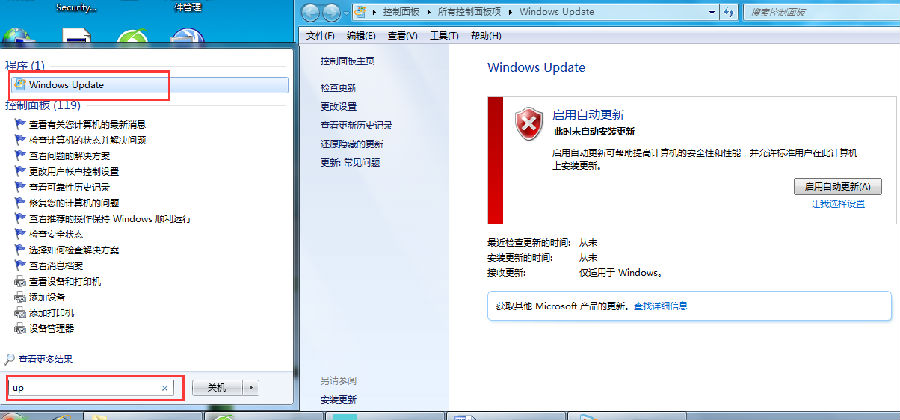The height and width of the screenshot is (420, 900).
Task: Click flag icon beside 查看问题的解决方案
Action: point(20,155)
